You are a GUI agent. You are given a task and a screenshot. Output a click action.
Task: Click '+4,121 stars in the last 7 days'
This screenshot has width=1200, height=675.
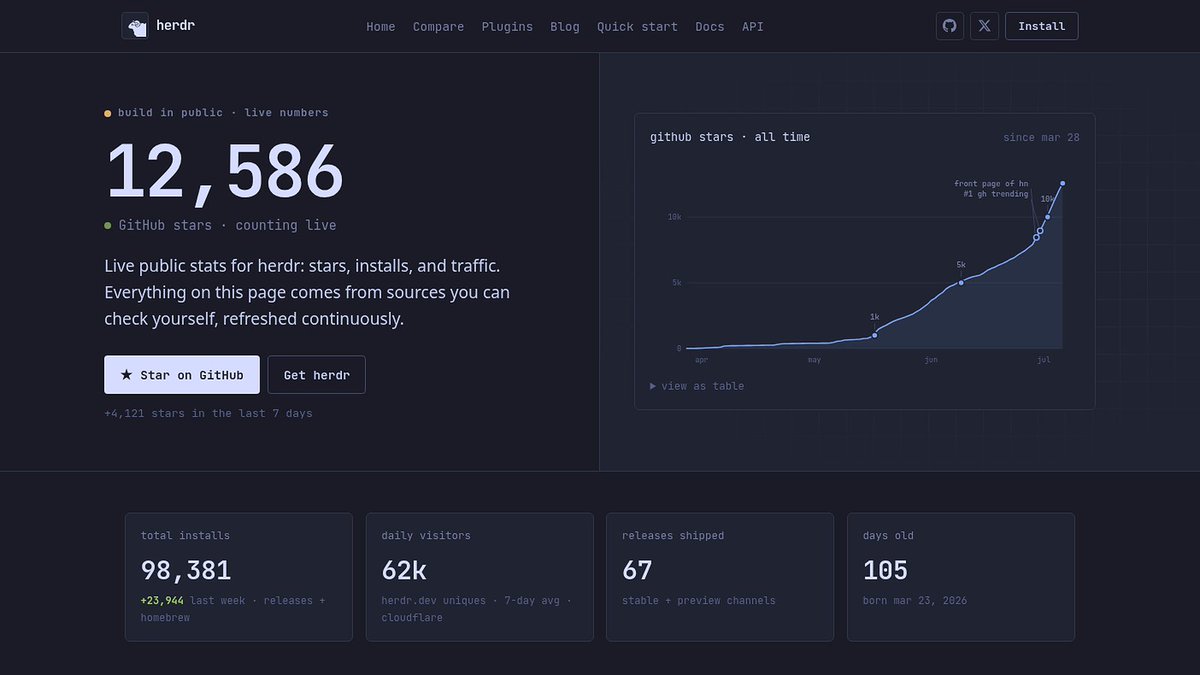[208, 413]
